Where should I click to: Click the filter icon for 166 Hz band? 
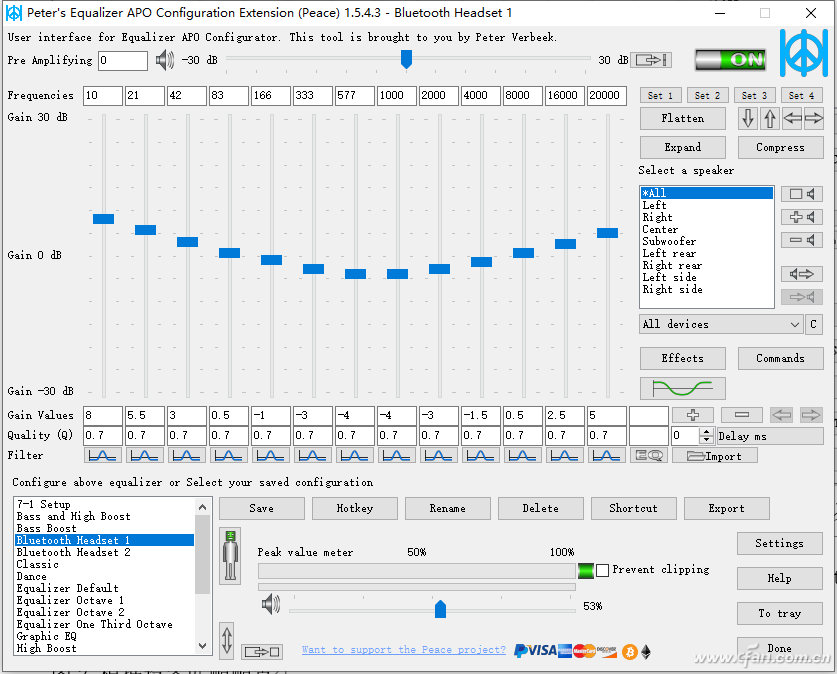271,456
